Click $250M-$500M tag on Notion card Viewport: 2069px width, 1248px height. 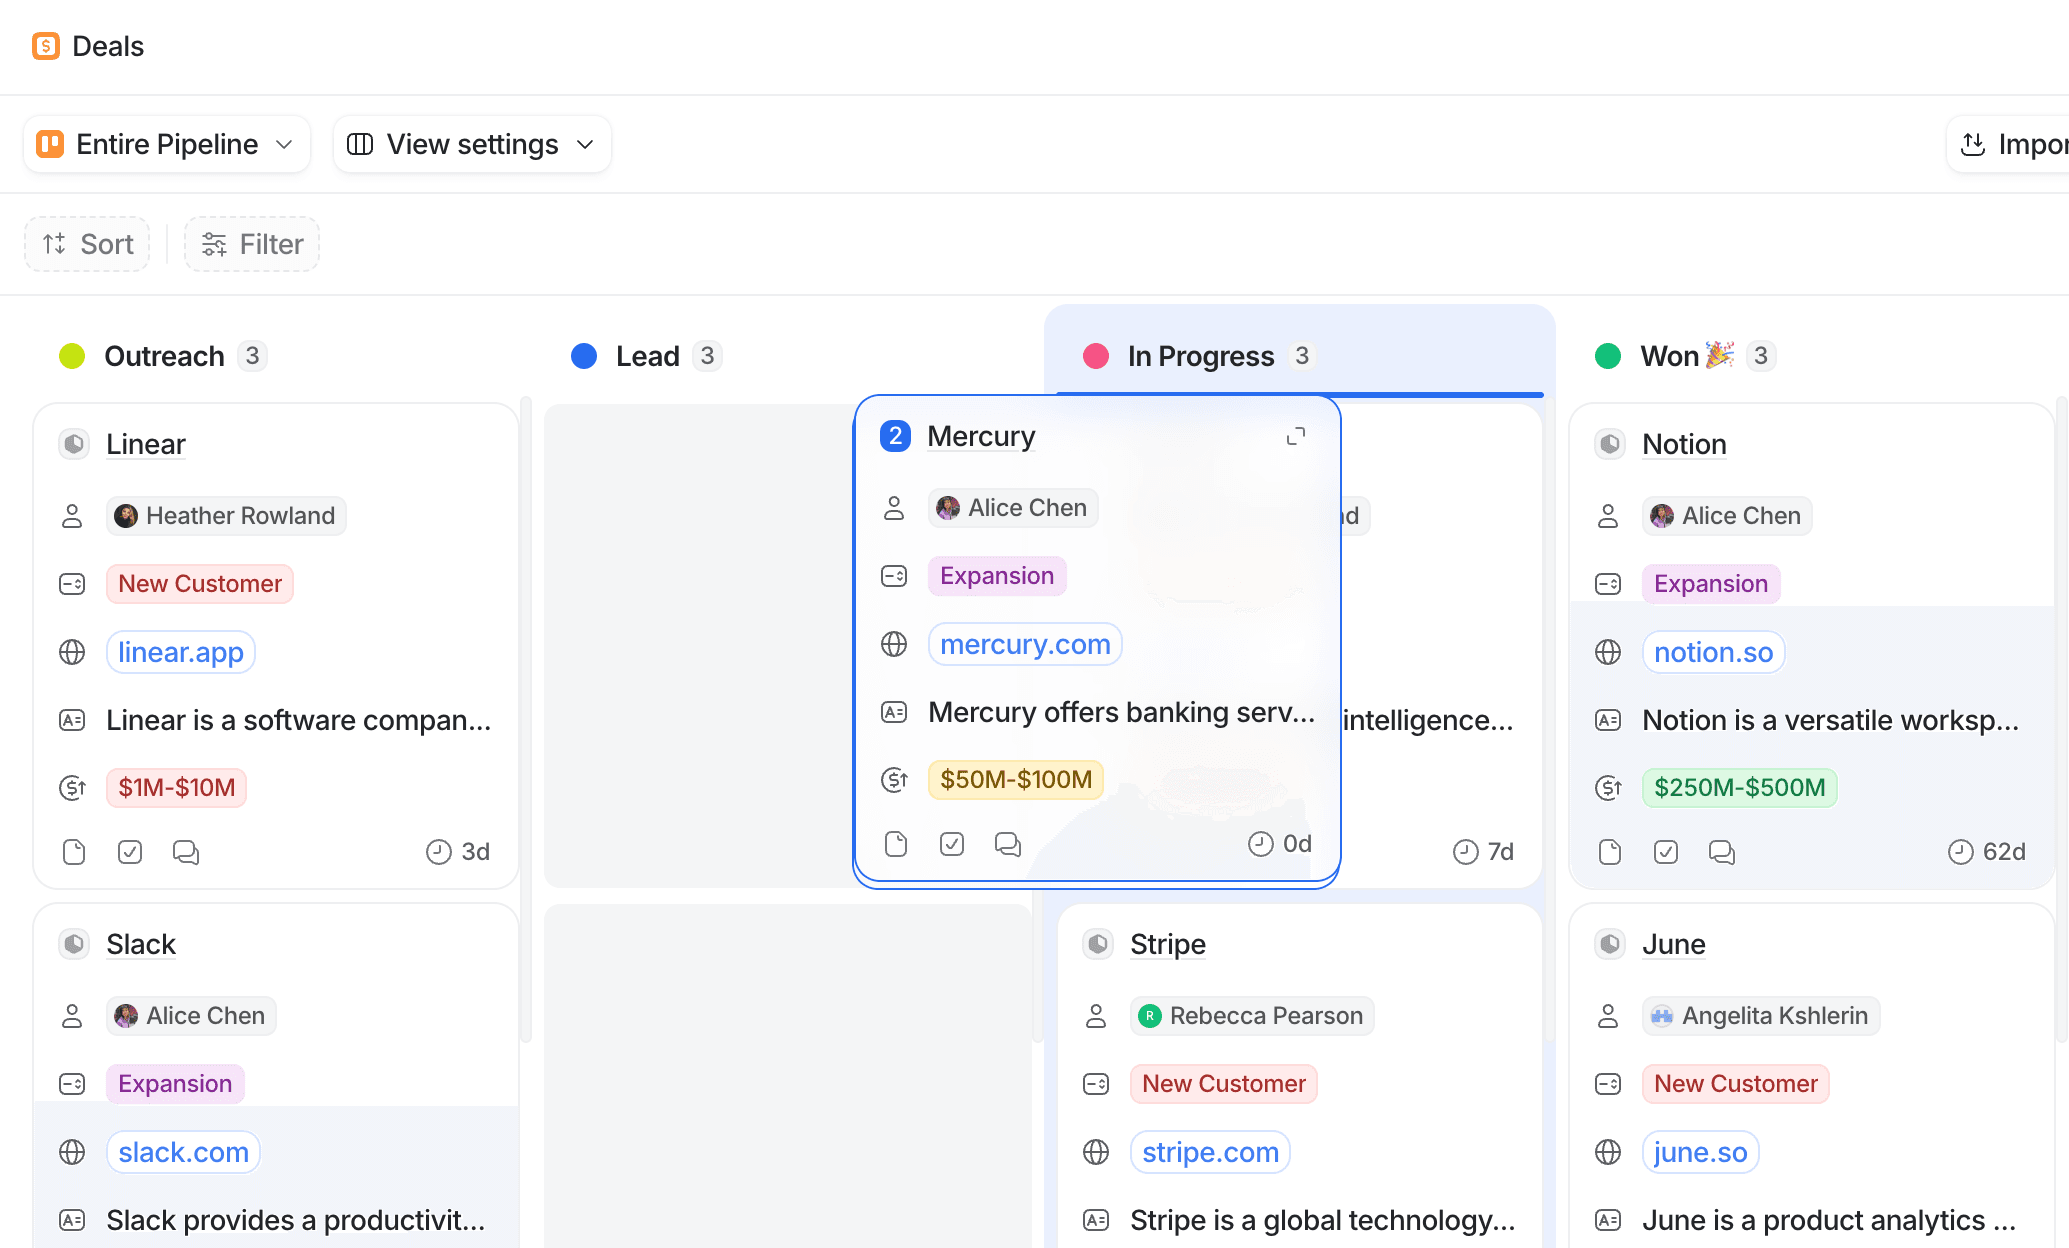1739,788
